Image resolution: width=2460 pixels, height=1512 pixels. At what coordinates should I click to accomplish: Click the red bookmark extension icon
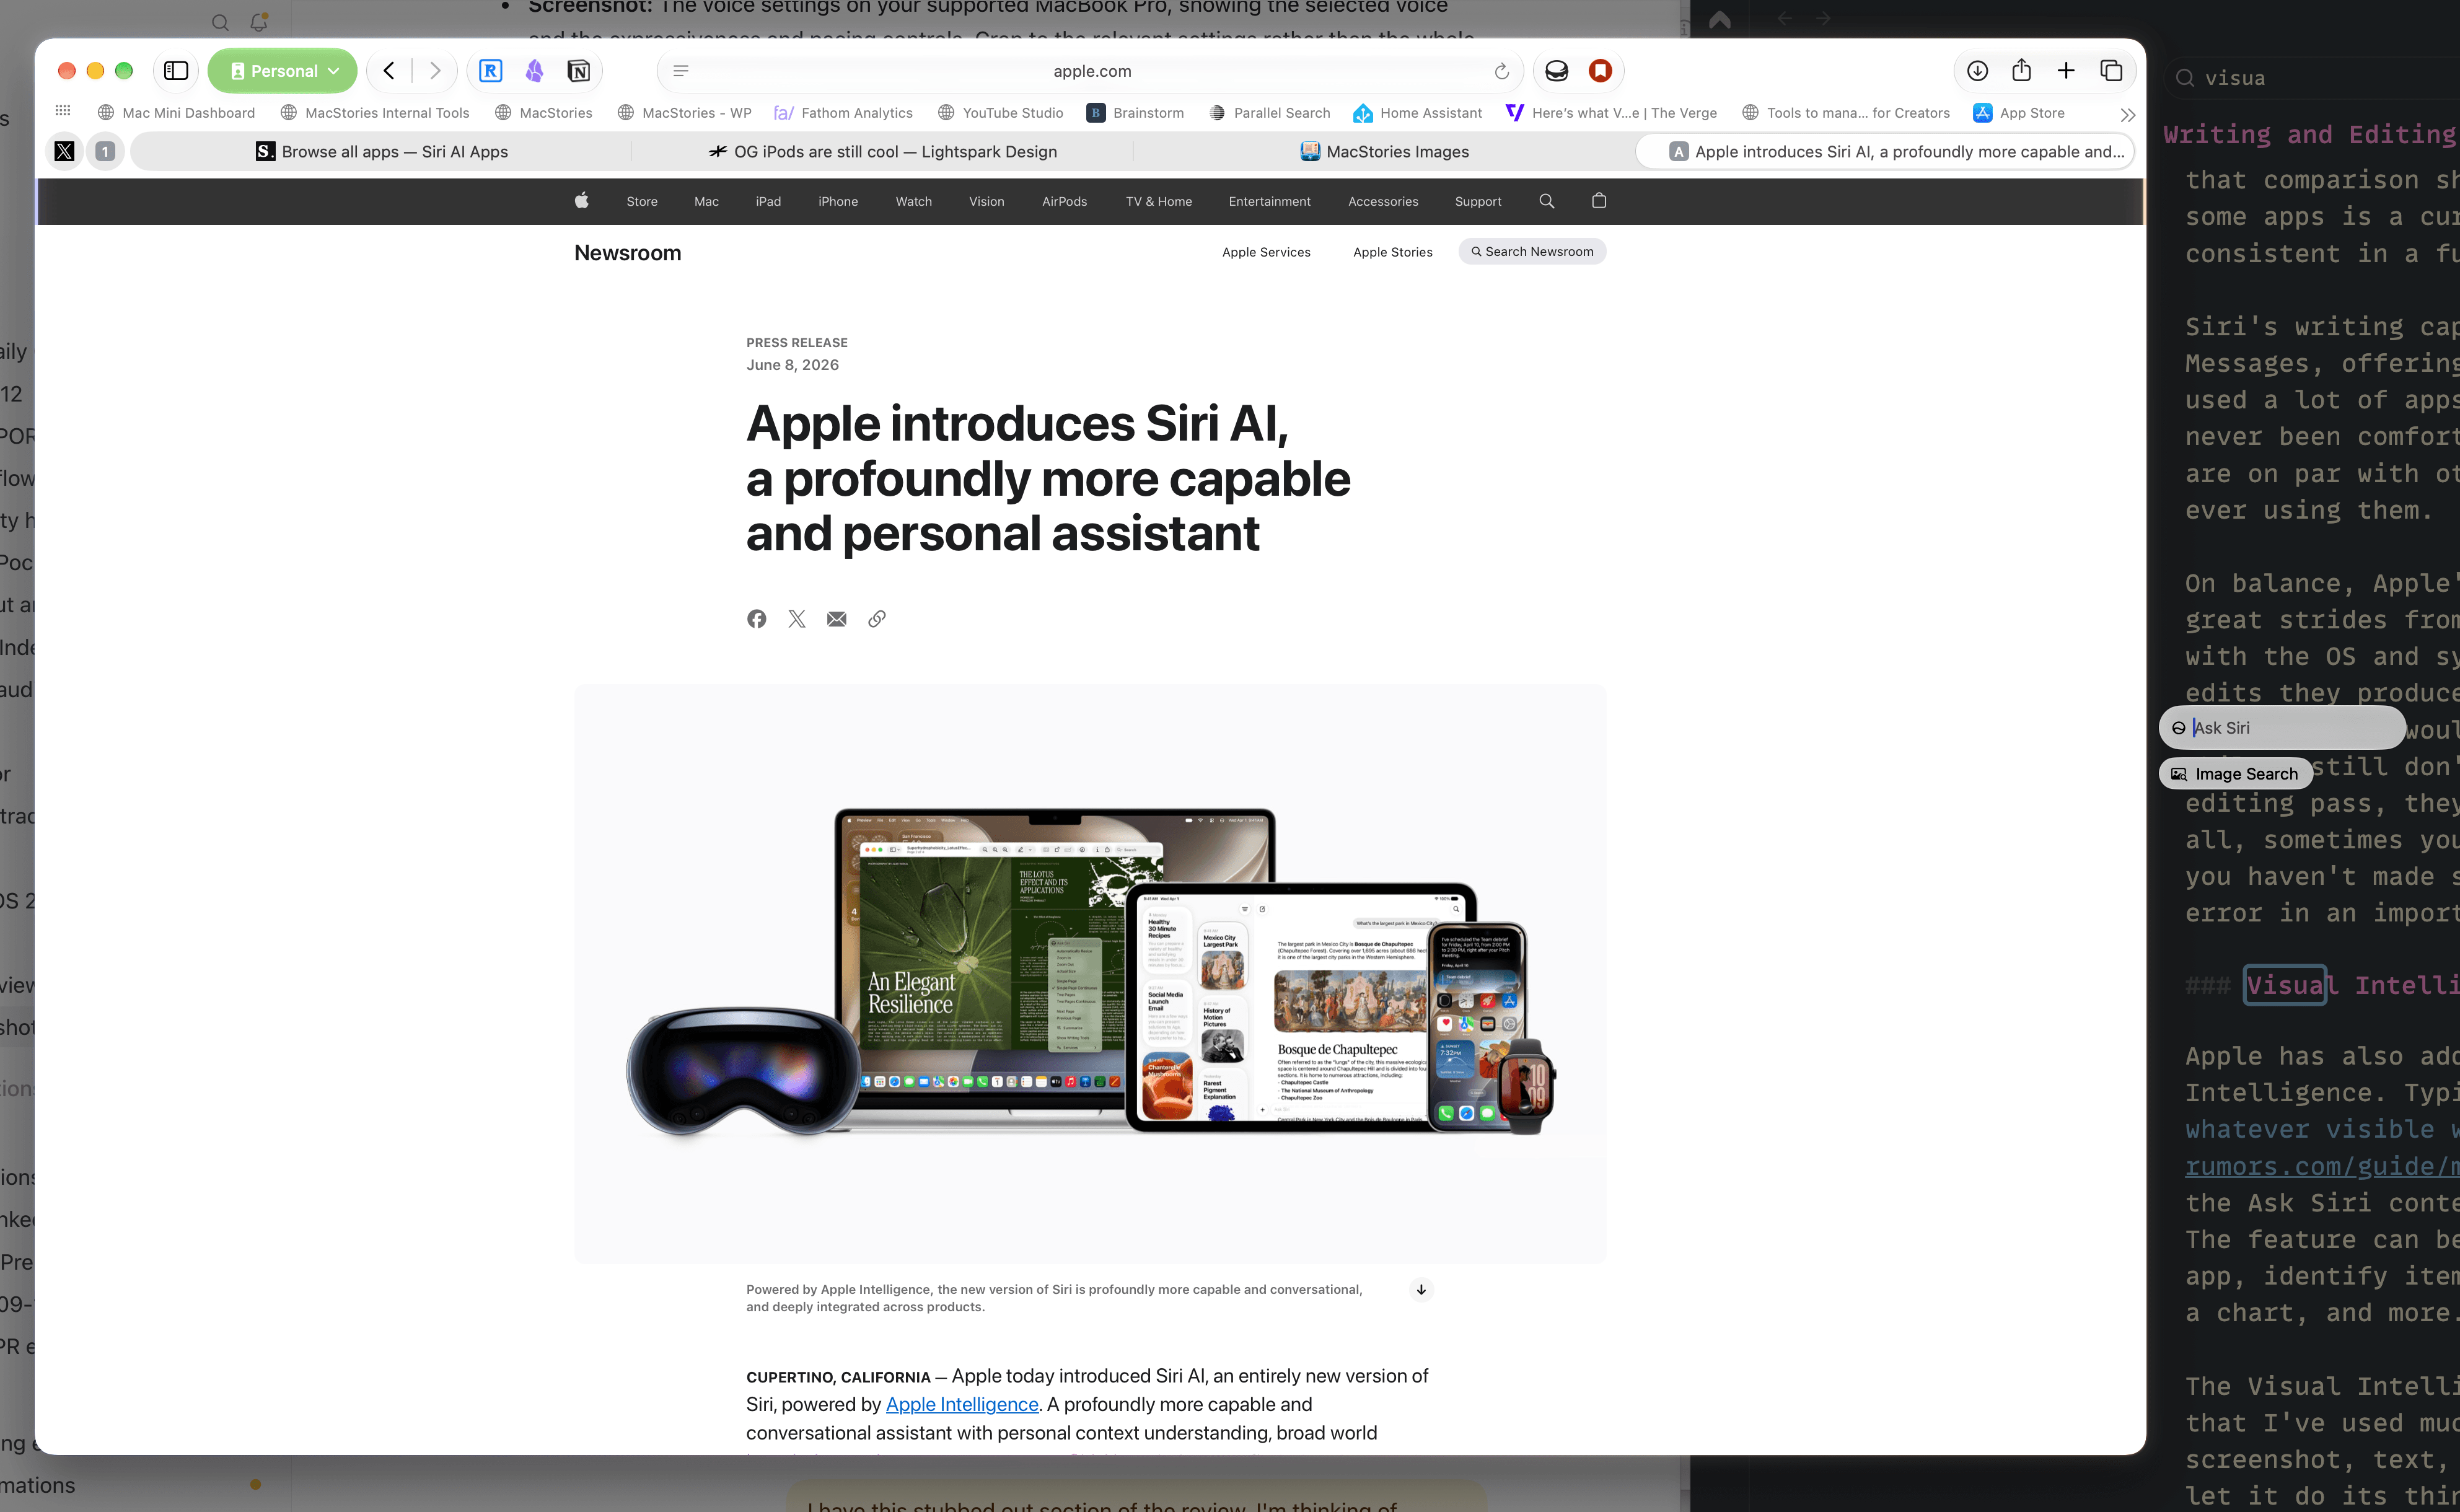[x=1600, y=71]
